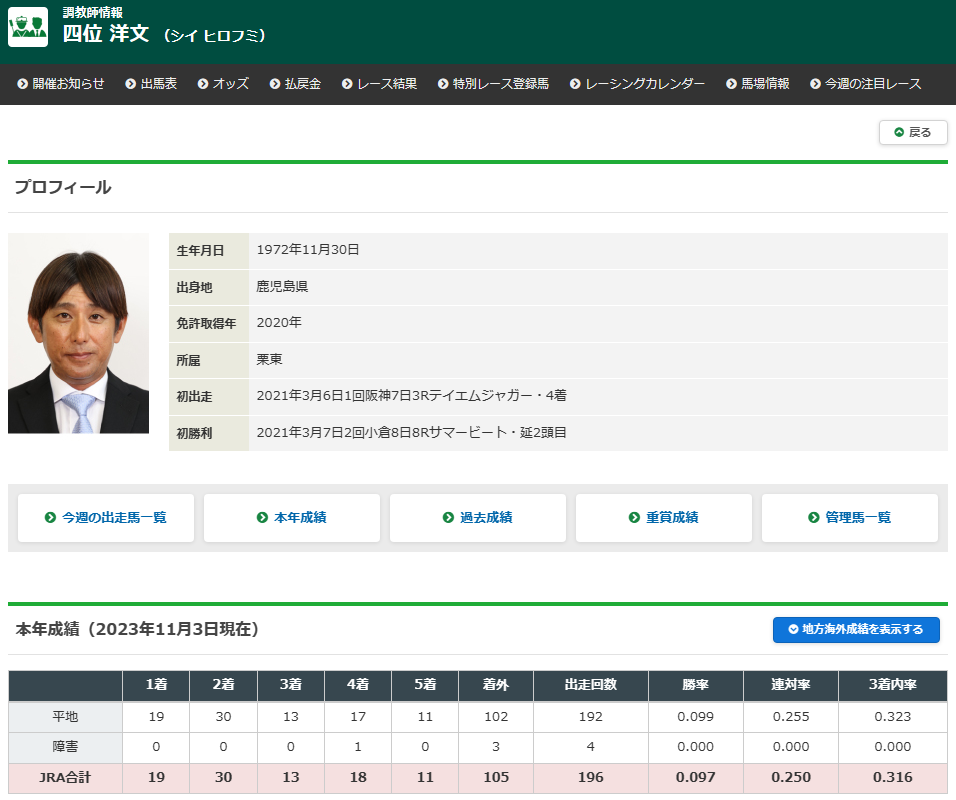Open 管理馬一覧 button

click(x=850, y=518)
